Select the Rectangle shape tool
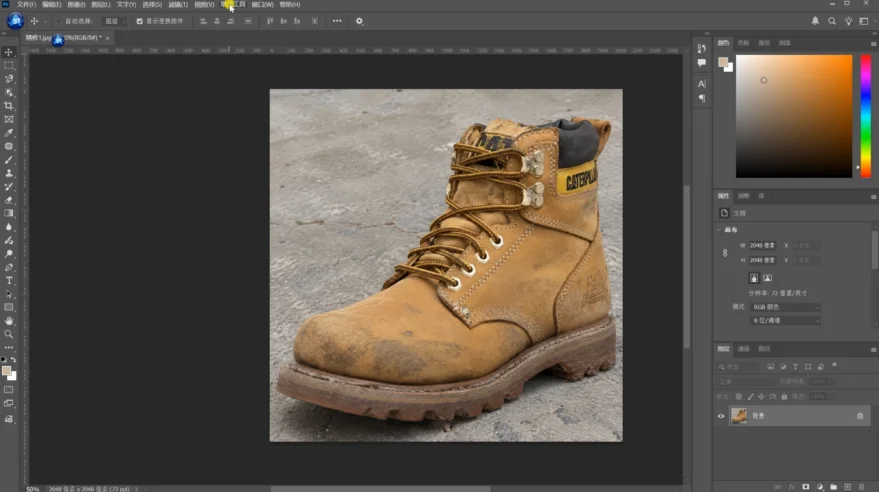Screen dimensions: 879x493 [x=9, y=308]
